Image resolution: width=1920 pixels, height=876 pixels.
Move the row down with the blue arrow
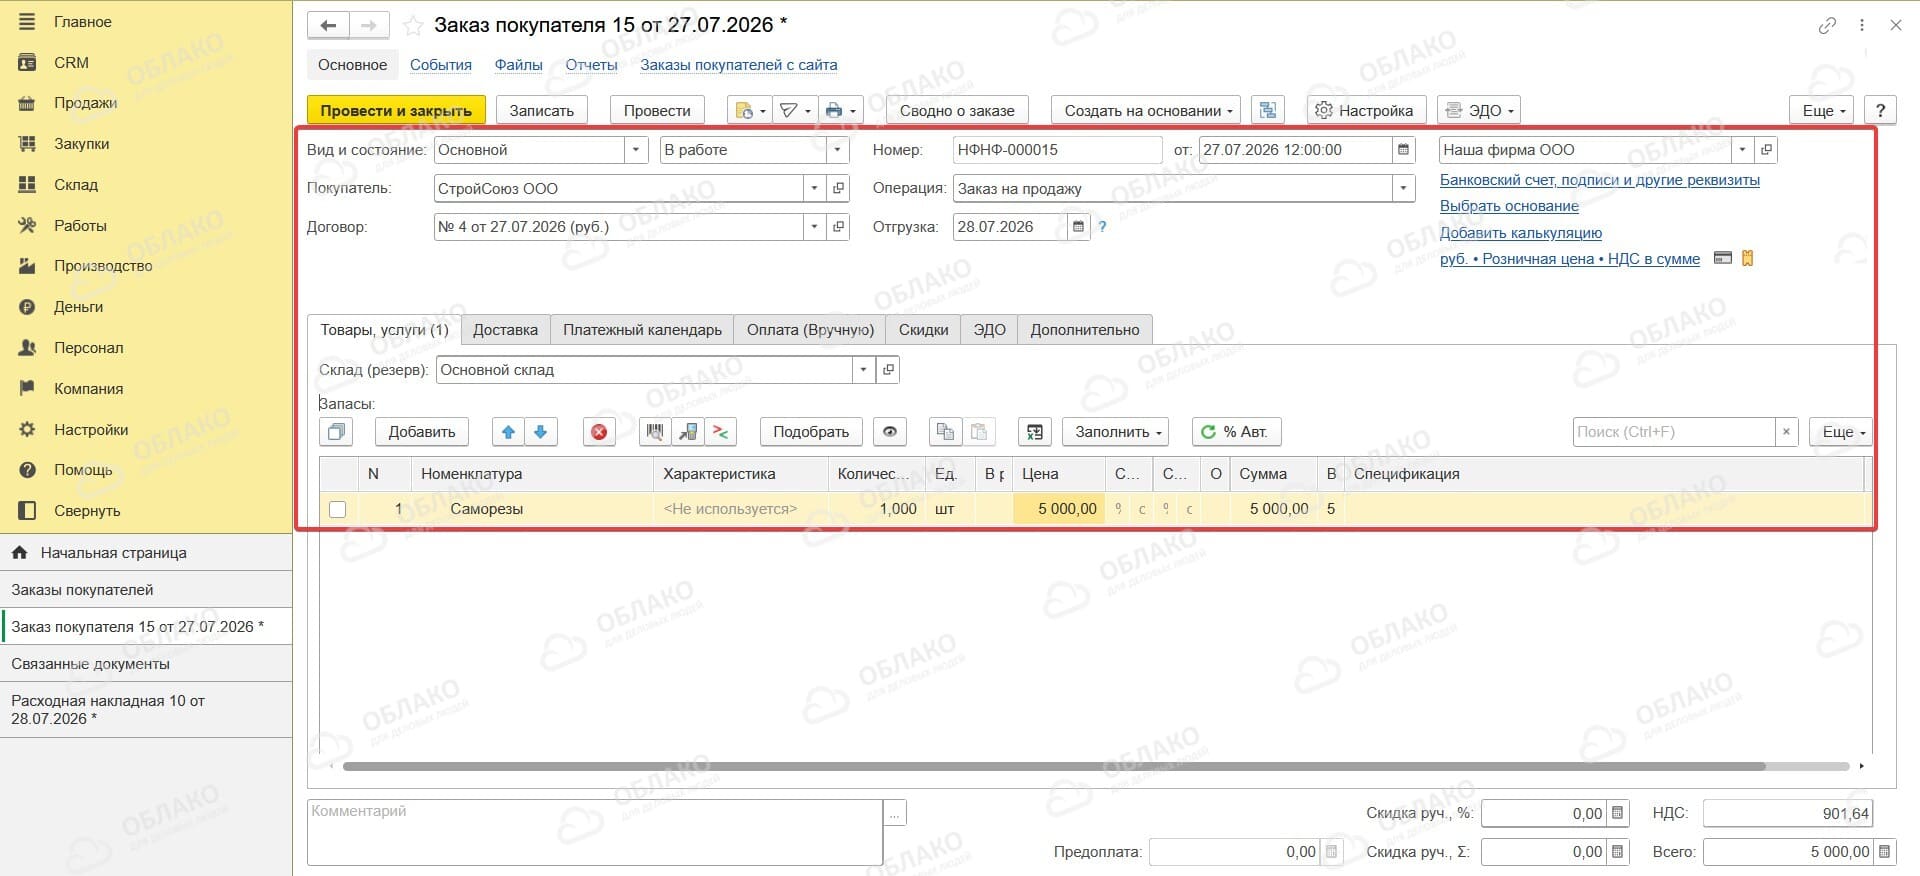tap(541, 432)
